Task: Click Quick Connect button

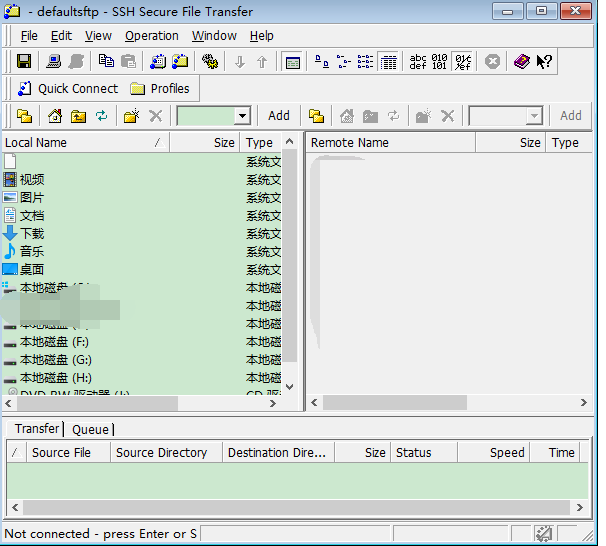Action: tap(68, 88)
